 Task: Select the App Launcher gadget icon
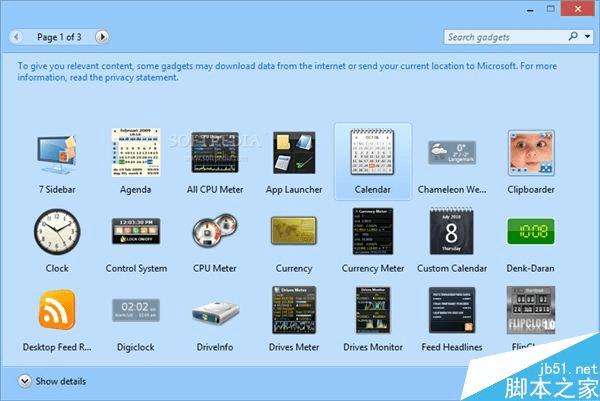pyautogui.click(x=294, y=152)
